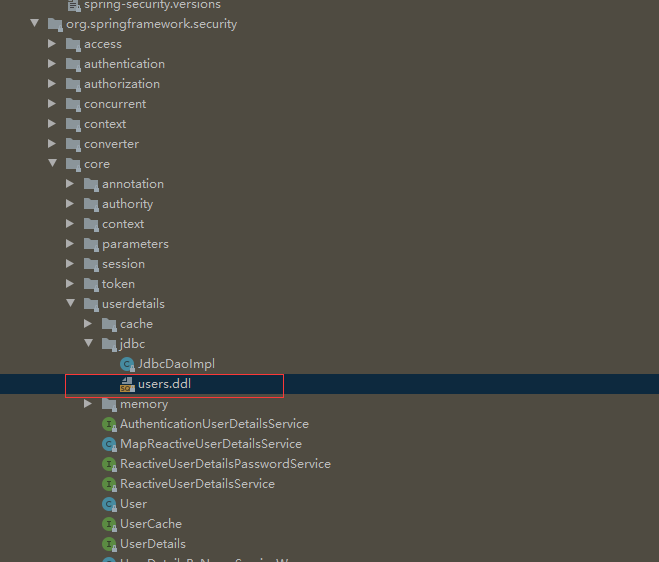Select the UserDetails interface name
Image resolution: width=659 pixels, height=562 pixels.
click(x=153, y=544)
